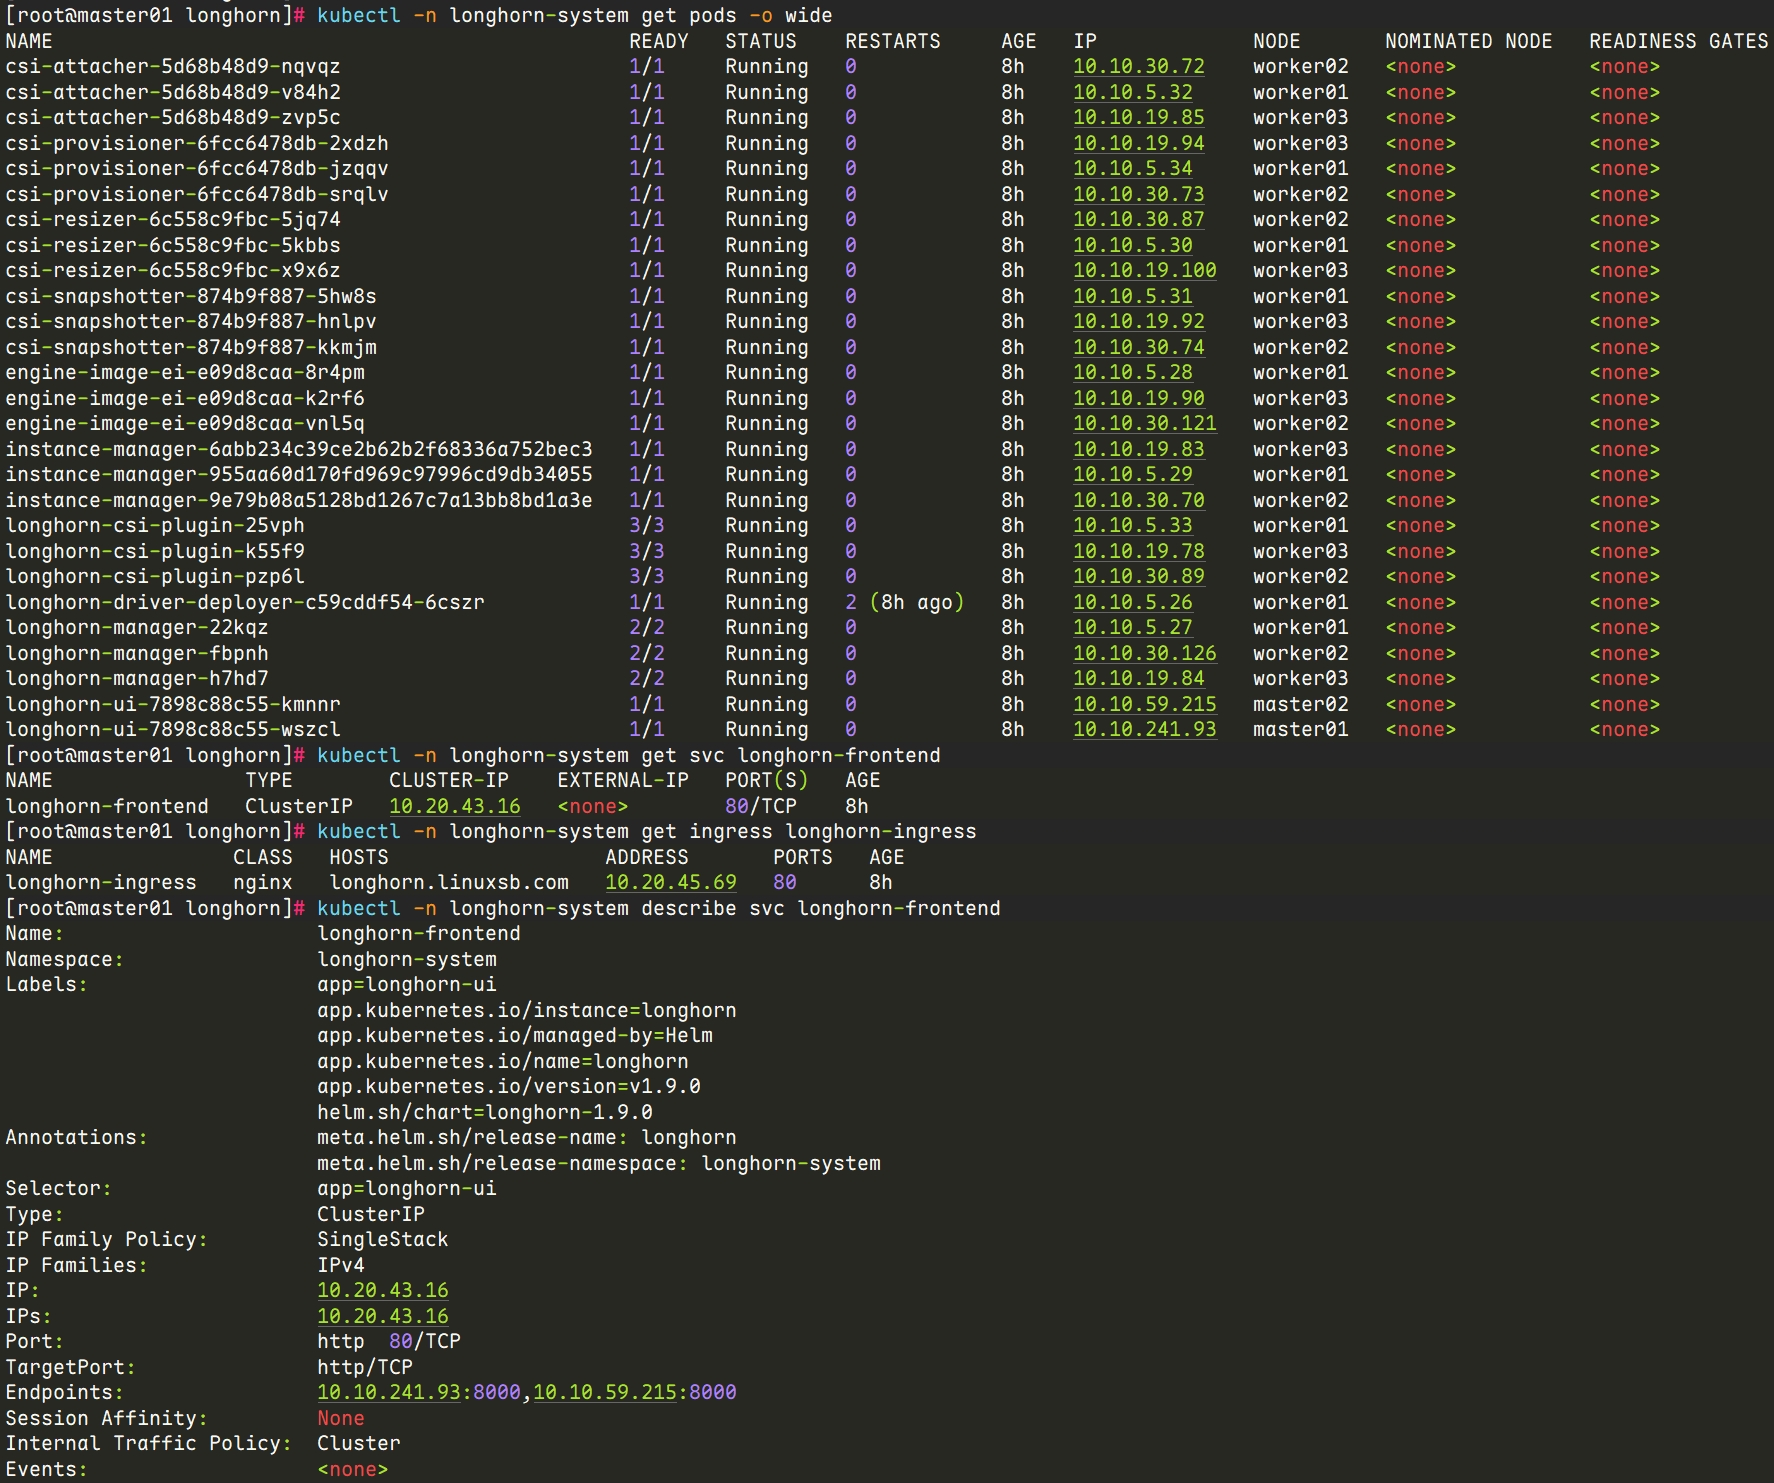This screenshot has height=1483, width=1774.
Task: Click the helm.sh/chart=longhorn-1.9.0 label
Action: pyautogui.click(x=484, y=1113)
